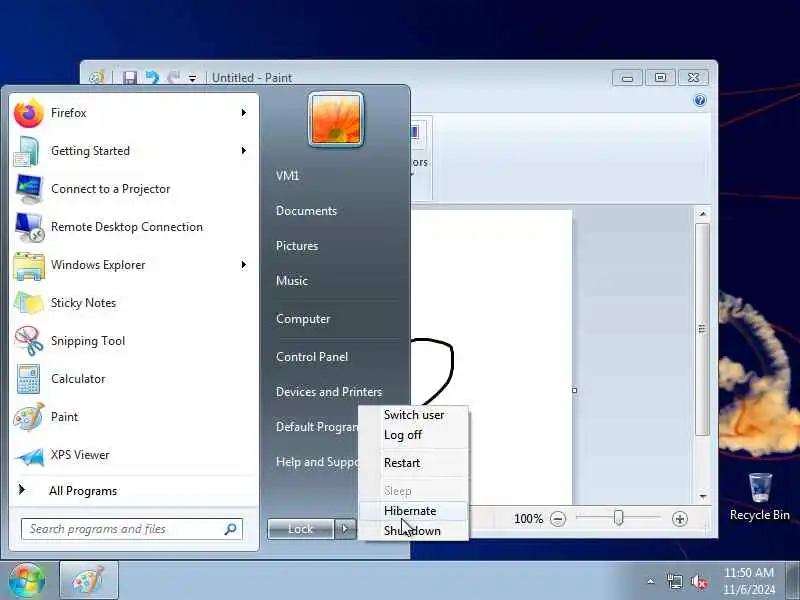Image resolution: width=800 pixels, height=600 pixels.
Task: Select Hibernate
Action: tap(414, 511)
